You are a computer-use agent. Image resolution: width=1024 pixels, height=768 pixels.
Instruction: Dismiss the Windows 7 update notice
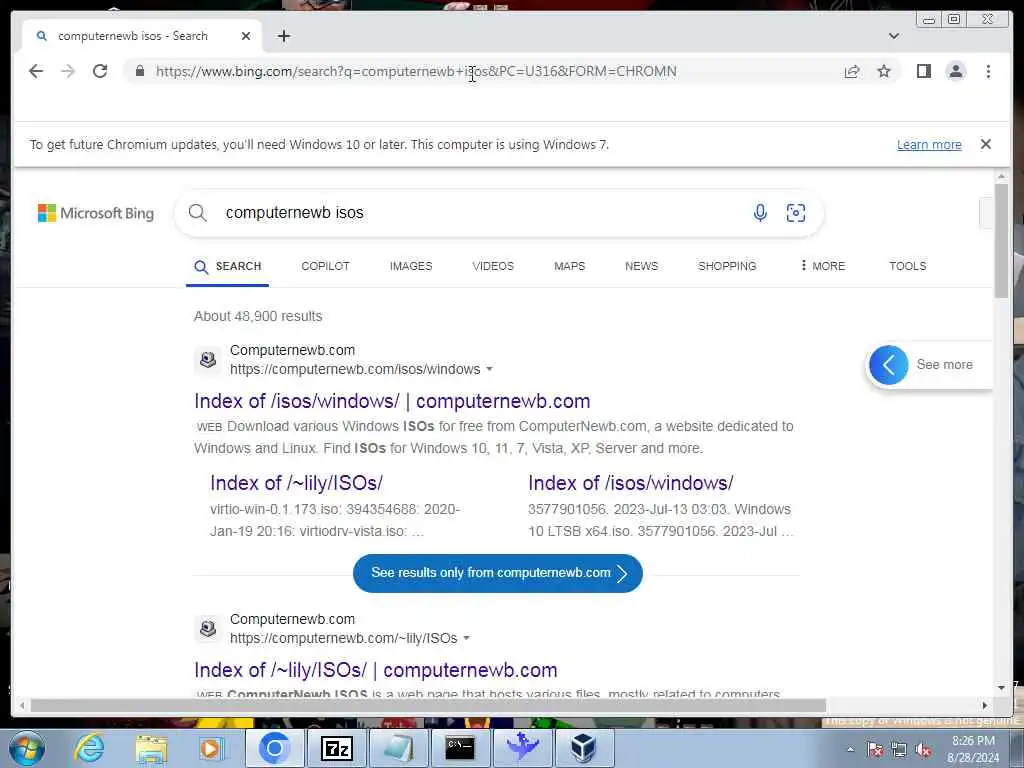click(x=985, y=144)
